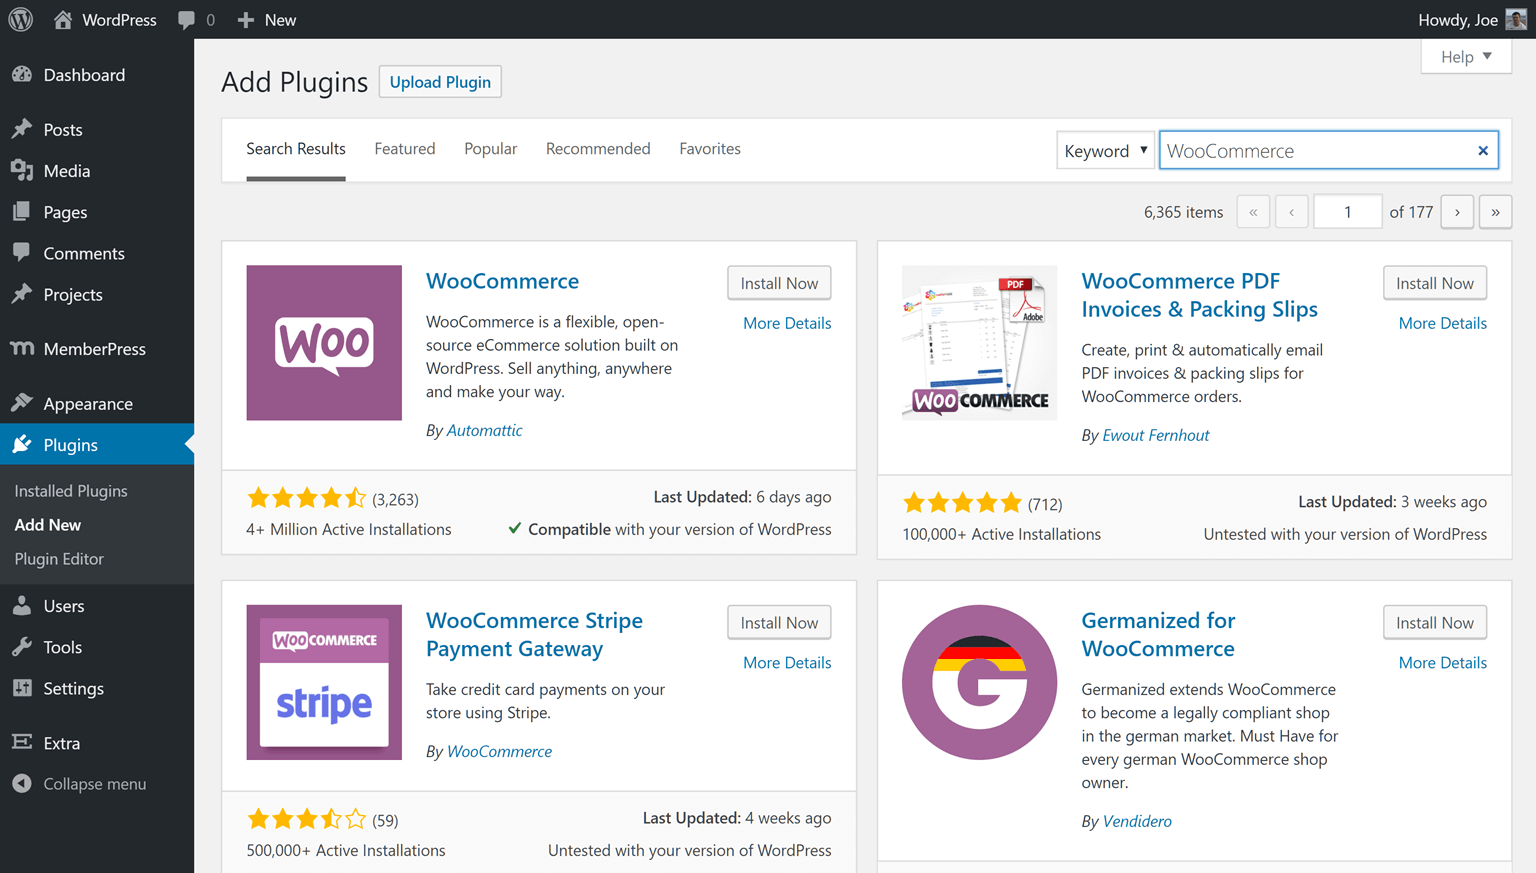Click the WordPress logo icon in admin bar
The image size is (1536, 873).
(x=20, y=19)
